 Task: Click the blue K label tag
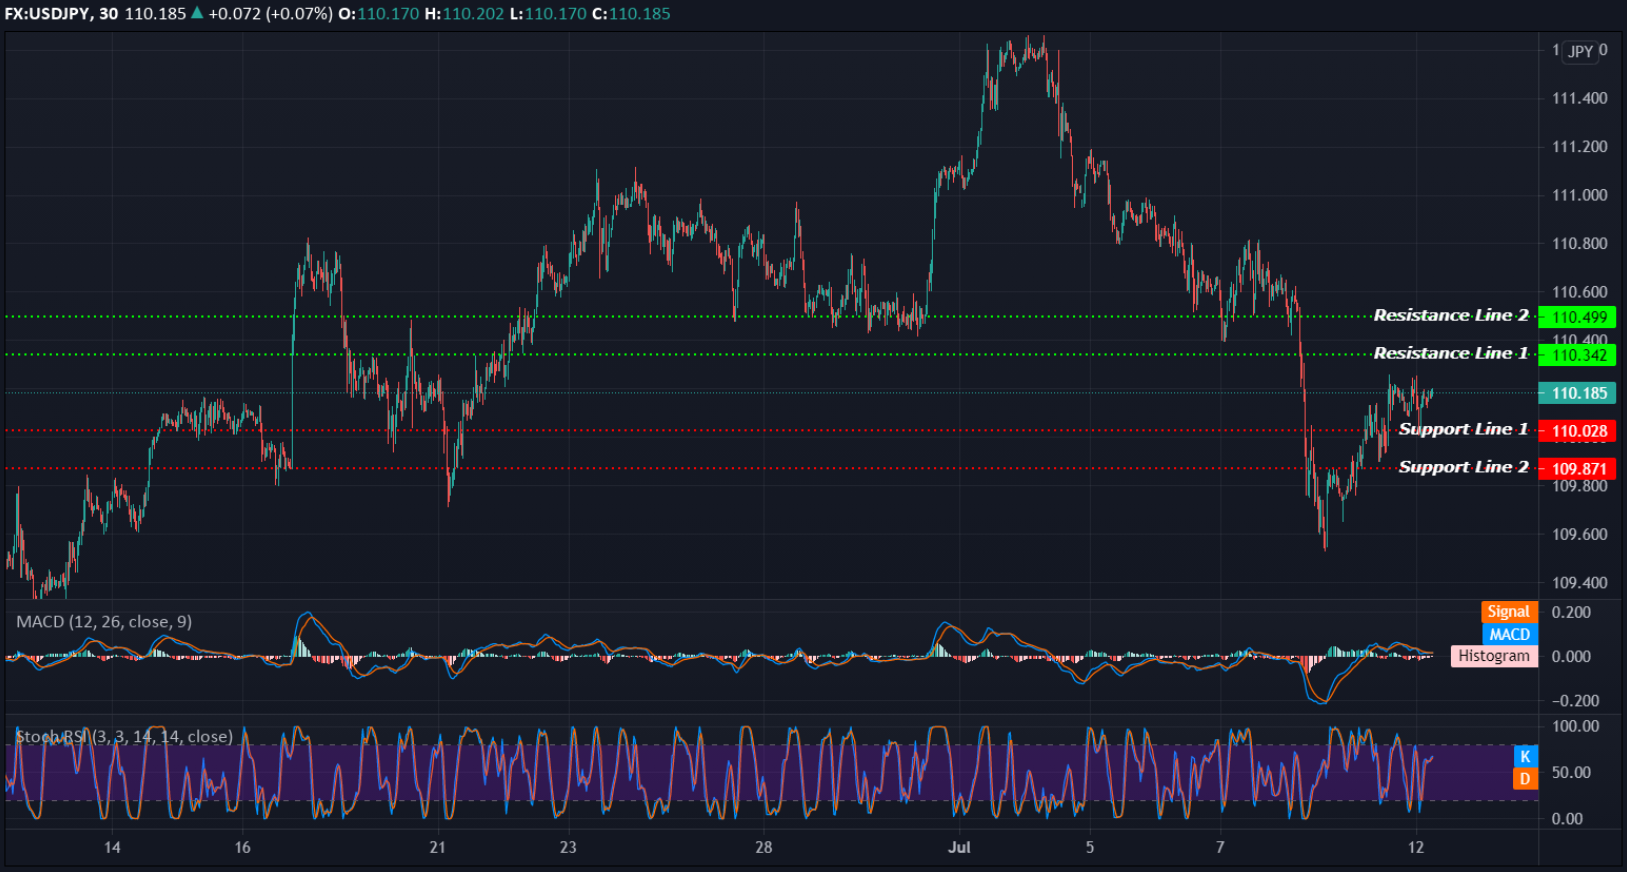pyautogui.click(x=1525, y=756)
